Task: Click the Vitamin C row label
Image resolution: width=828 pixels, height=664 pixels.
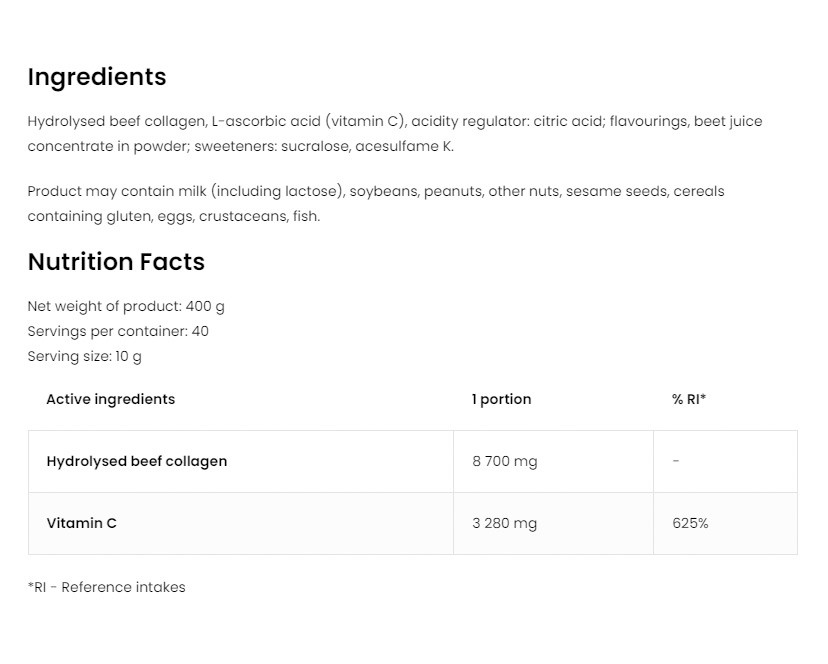Action: point(82,523)
